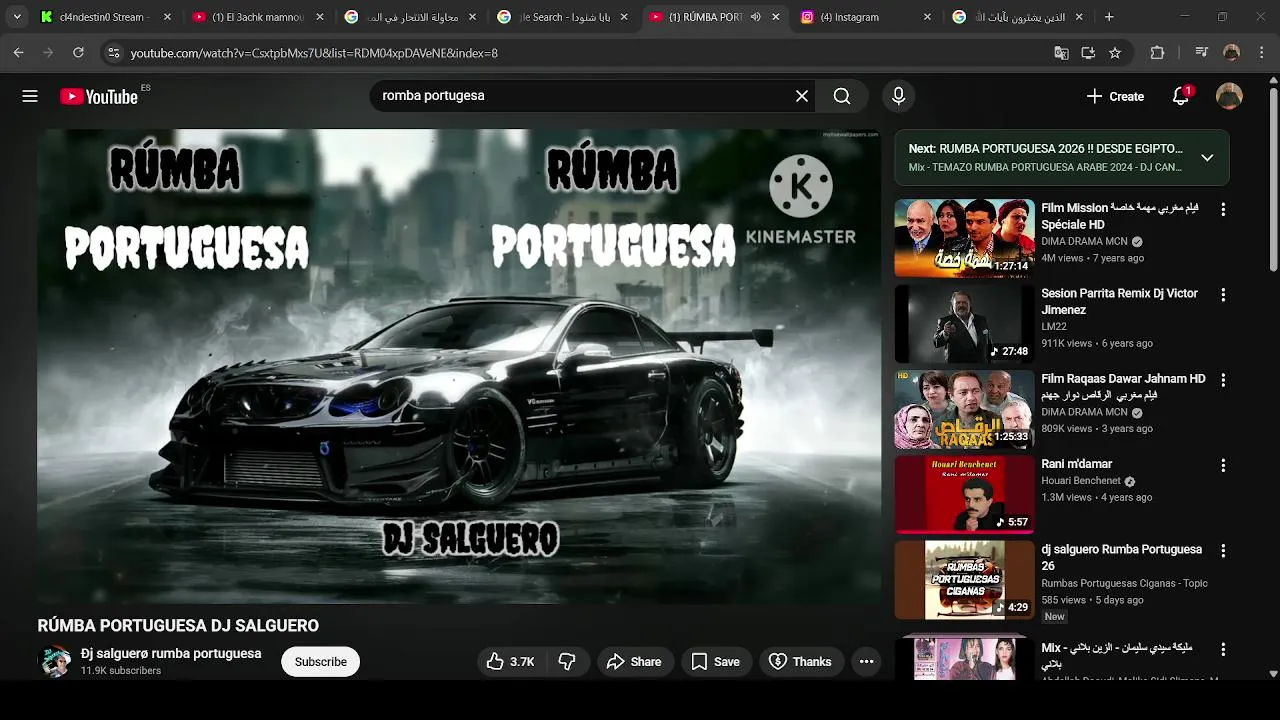Image resolution: width=1280 pixels, height=720 pixels.
Task: Open the YouTube hamburger guide menu
Action: [30, 96]
